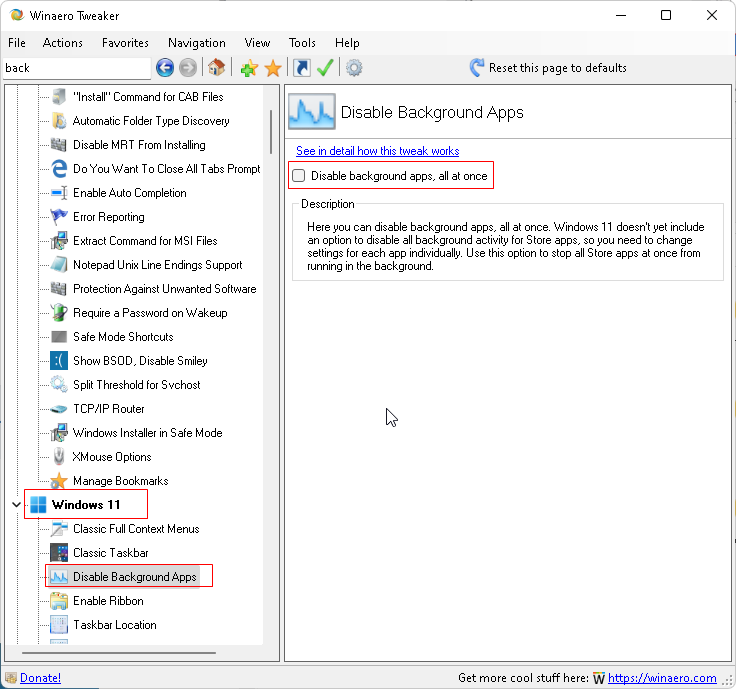
Task: Open See in detail how this tweak works
Action: pos(377,151)
